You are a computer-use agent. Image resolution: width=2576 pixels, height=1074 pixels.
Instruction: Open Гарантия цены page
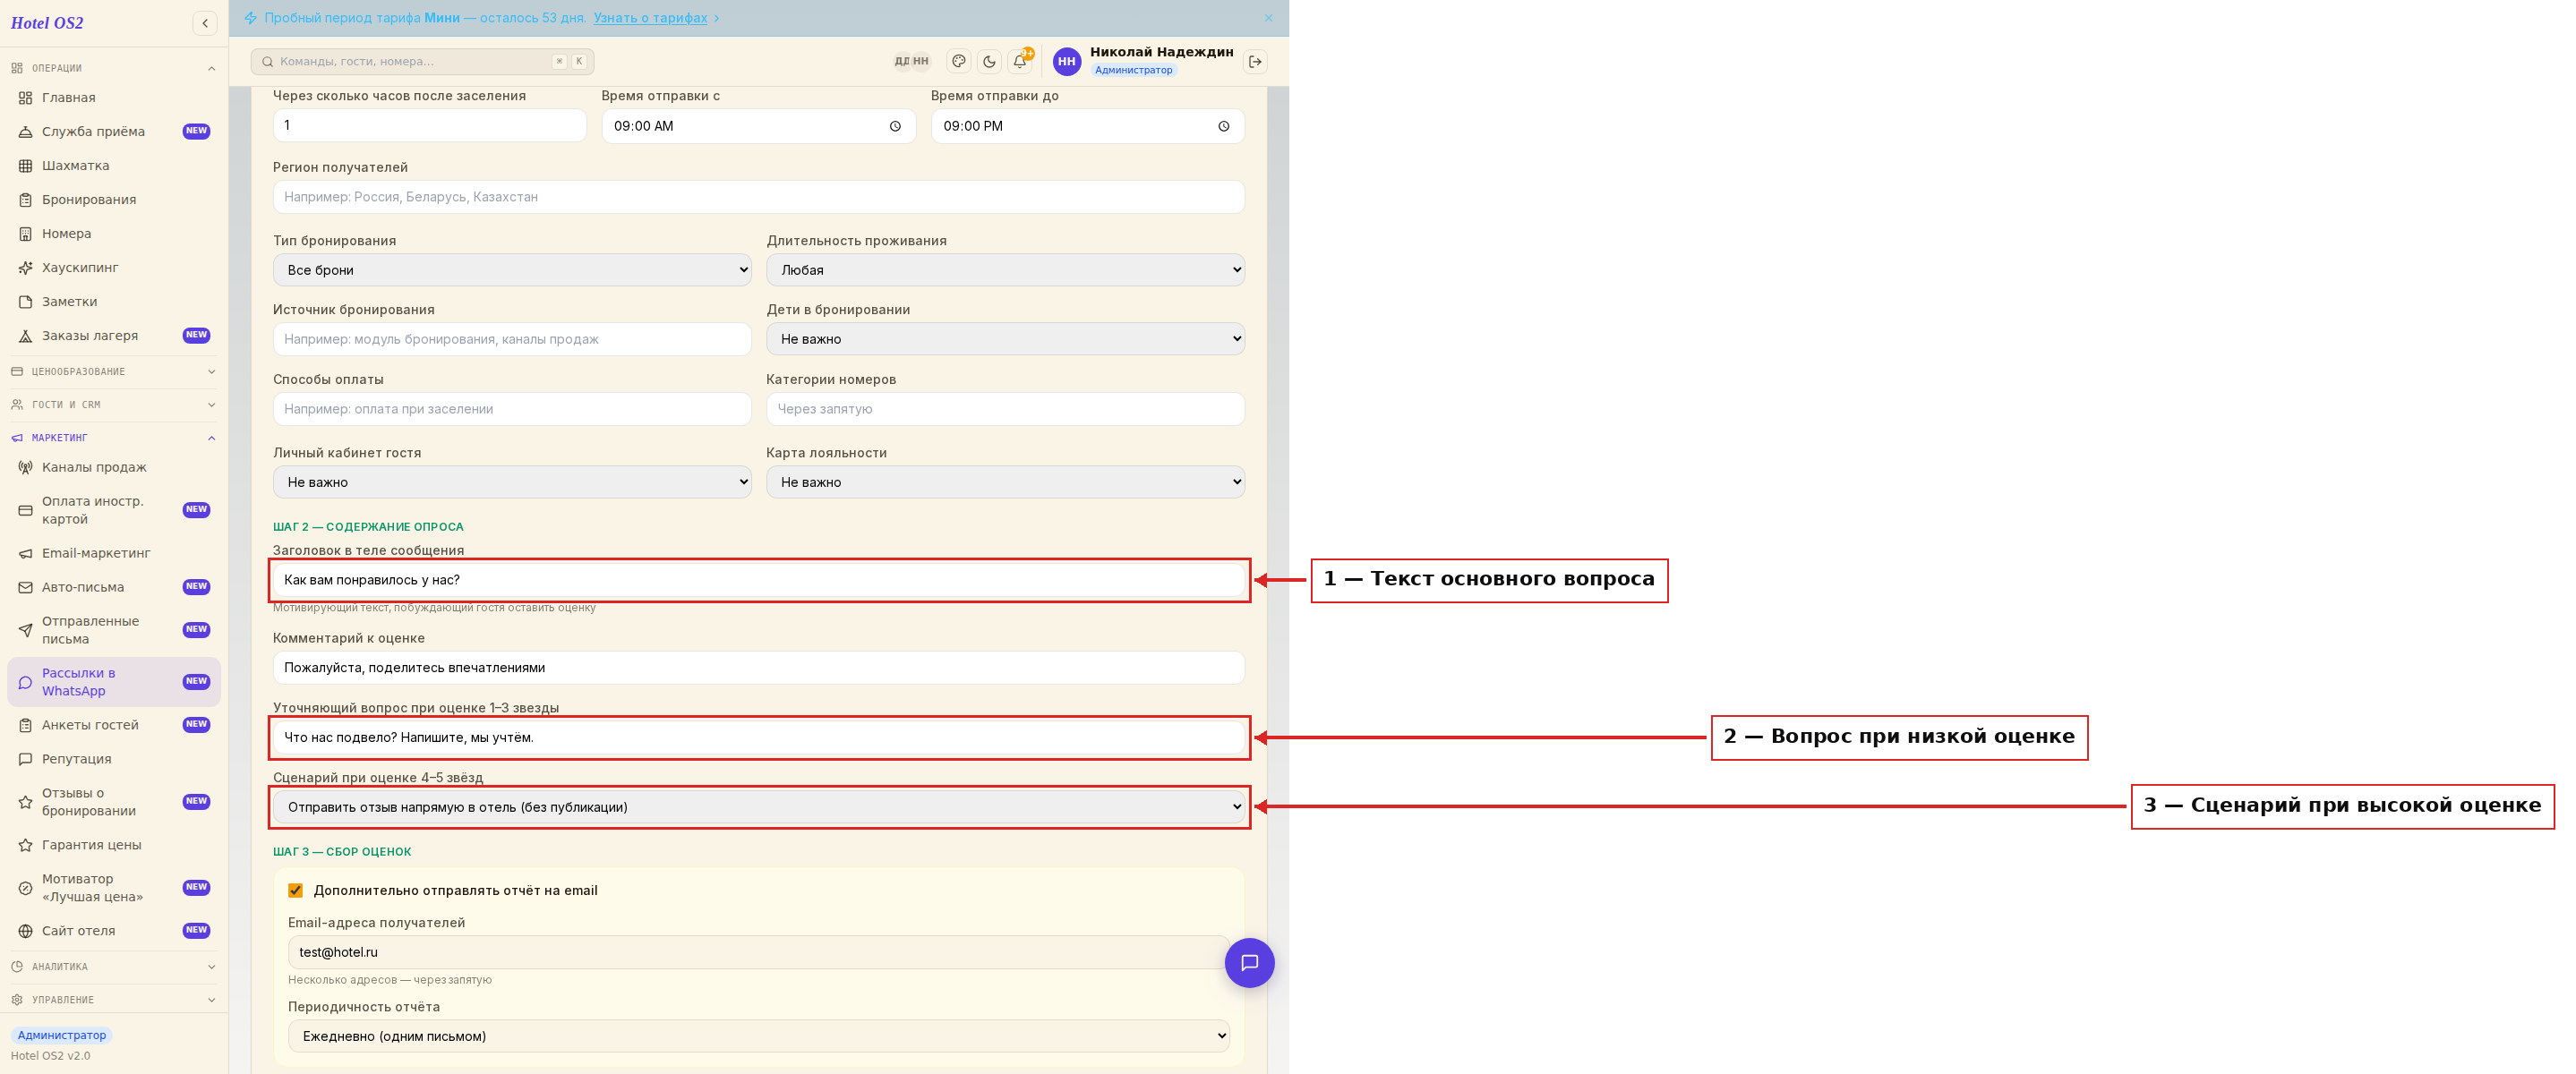click(x=114, y=845)
